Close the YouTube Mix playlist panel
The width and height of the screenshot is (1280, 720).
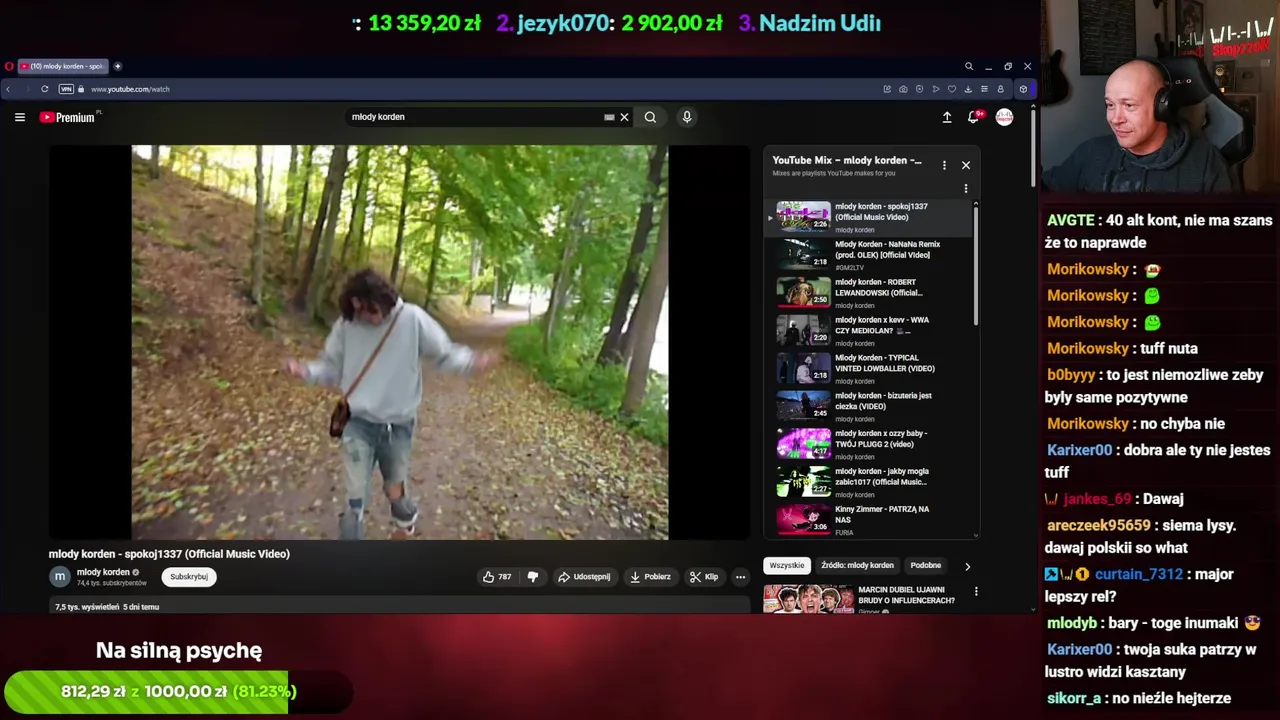pos(966,165)
